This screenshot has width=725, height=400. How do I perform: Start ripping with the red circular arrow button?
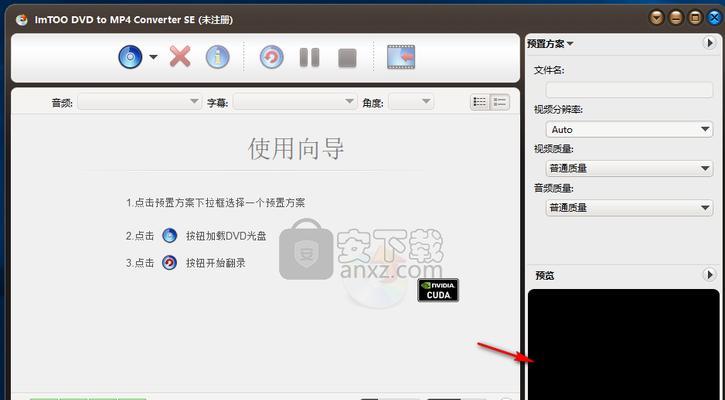[271, 57]
